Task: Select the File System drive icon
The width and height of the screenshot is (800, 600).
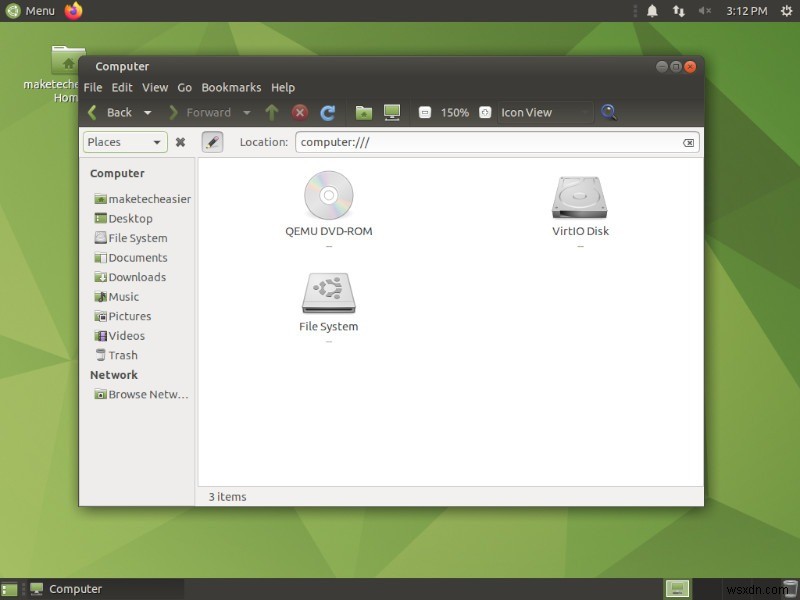Action: coord(328,293)
